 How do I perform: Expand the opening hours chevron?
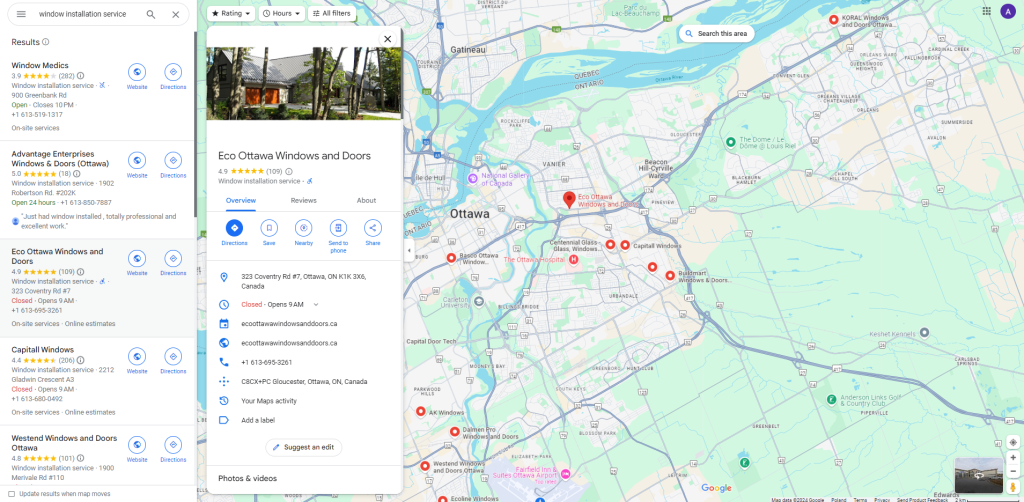coord(316,304)
